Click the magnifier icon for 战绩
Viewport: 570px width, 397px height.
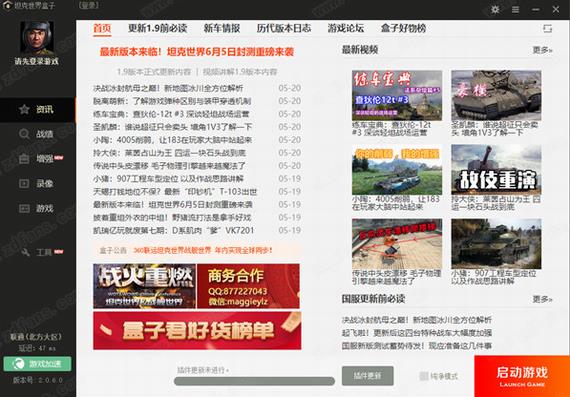24,134
